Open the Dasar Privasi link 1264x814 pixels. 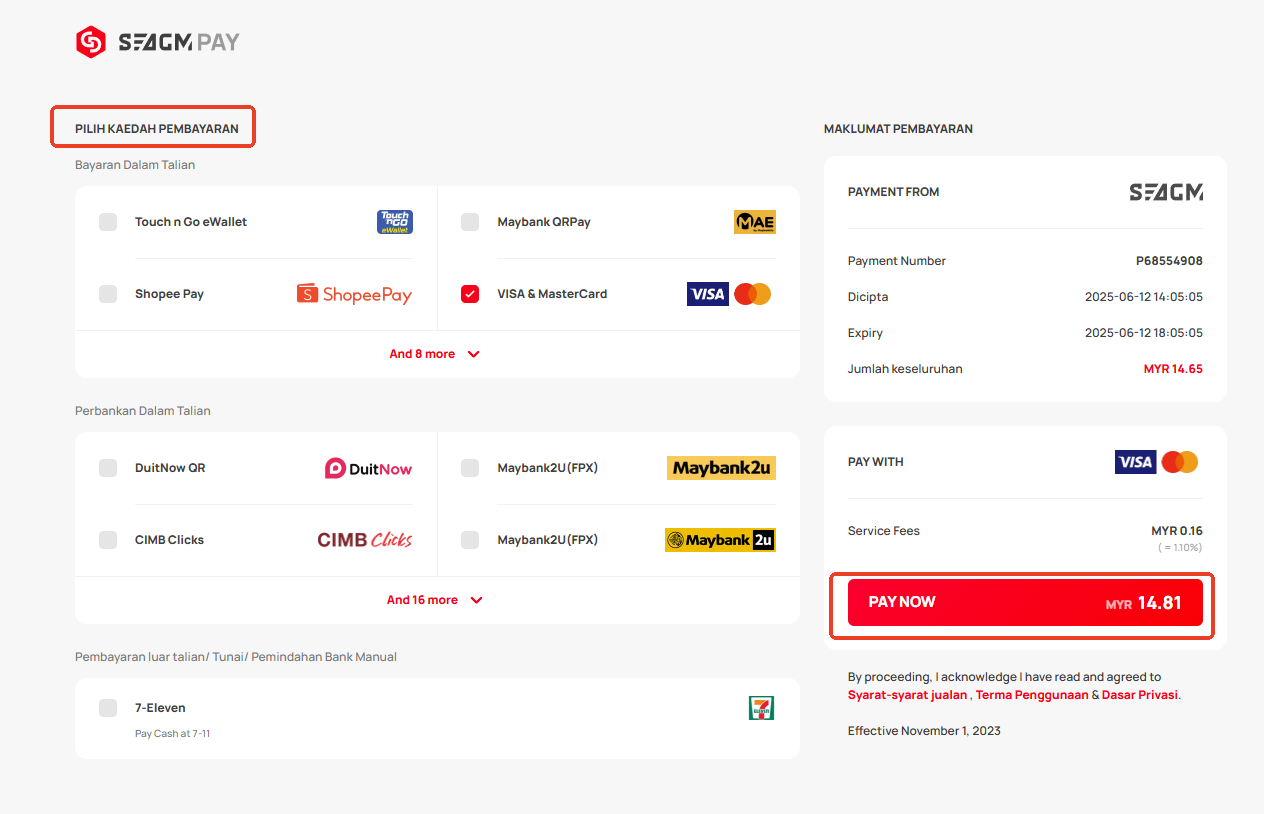[1140, 695]
